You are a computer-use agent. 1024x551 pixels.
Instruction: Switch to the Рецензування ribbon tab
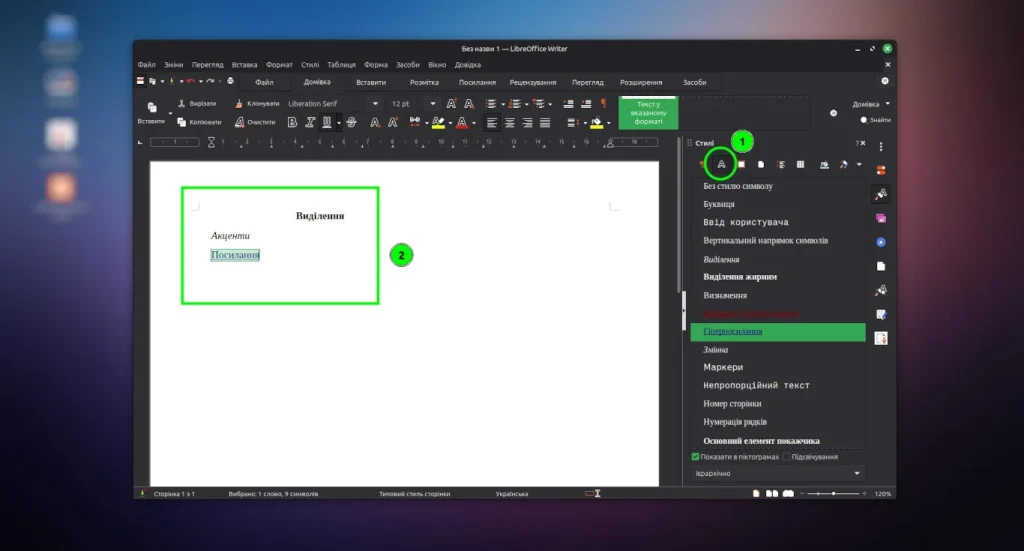pyautogui.click(x=533, y=82)
